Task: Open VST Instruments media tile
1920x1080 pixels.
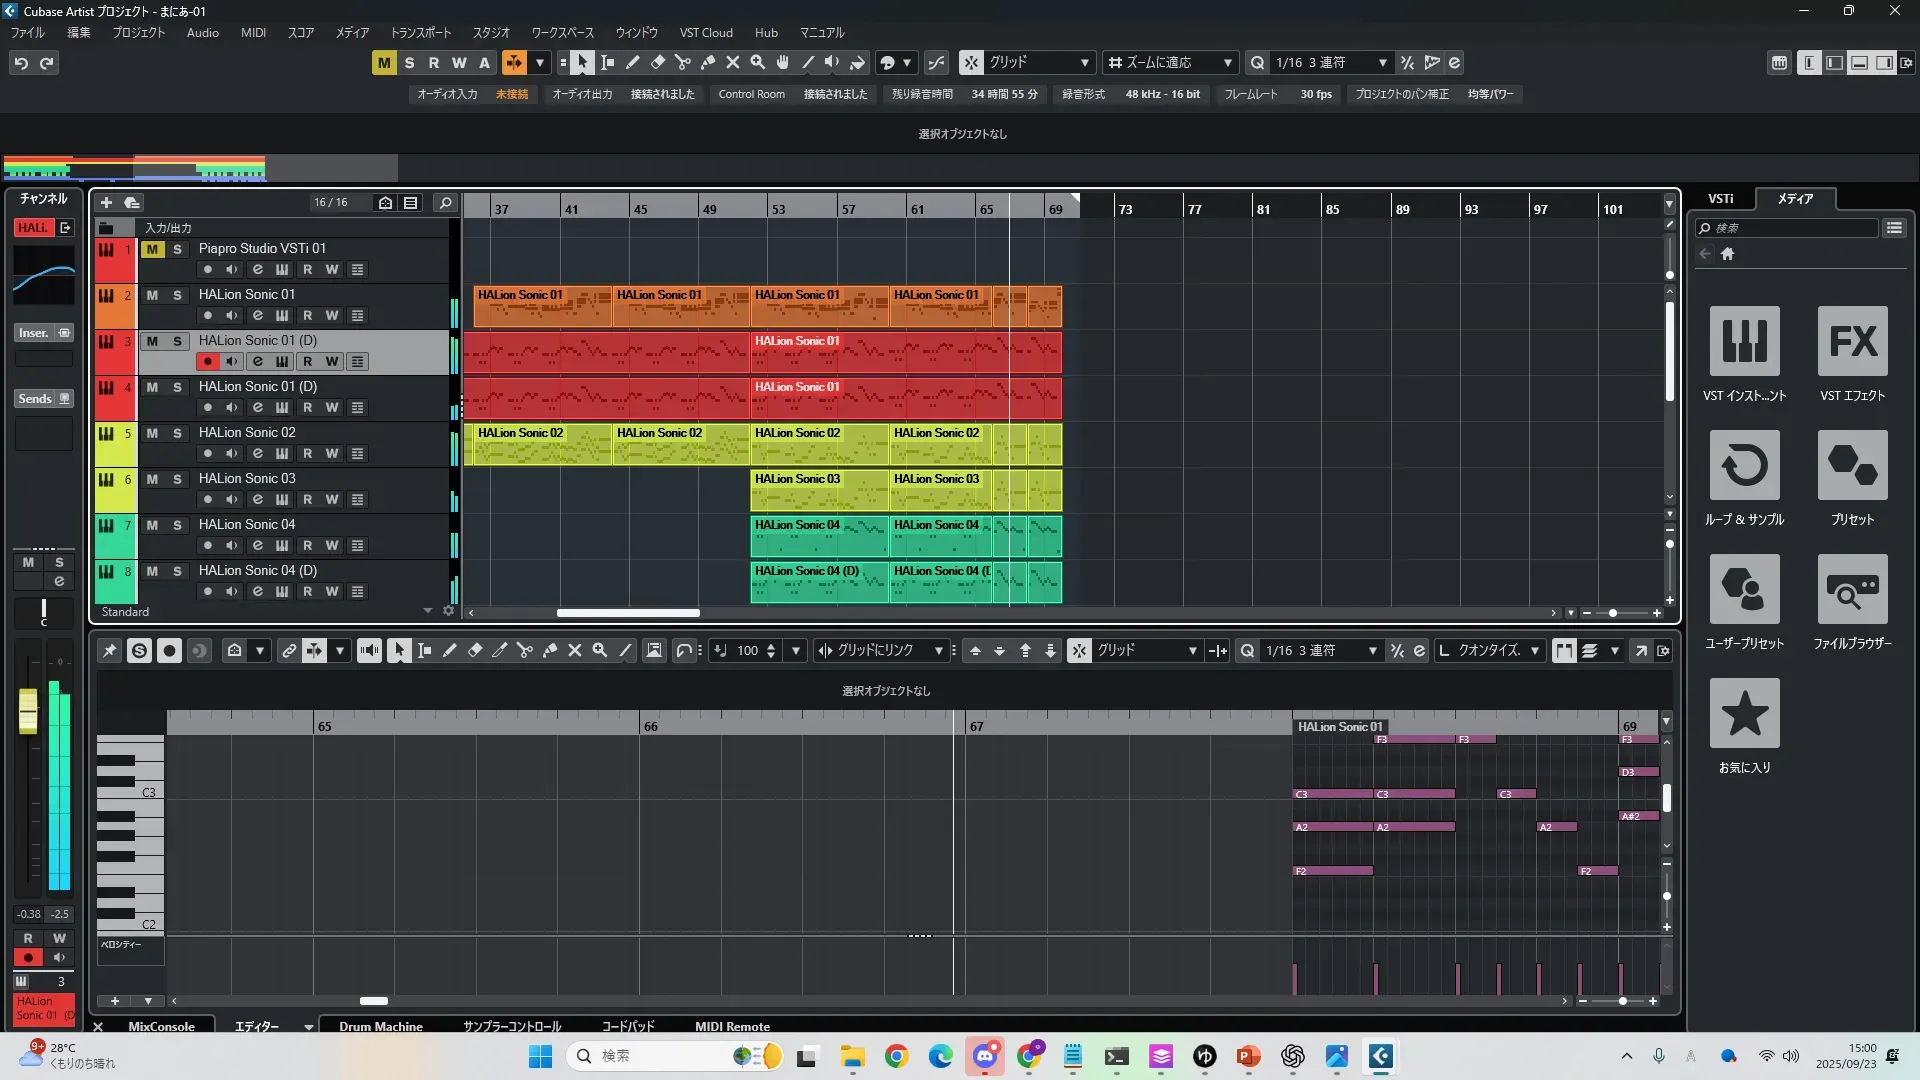Action: (x=1744, y=341)
